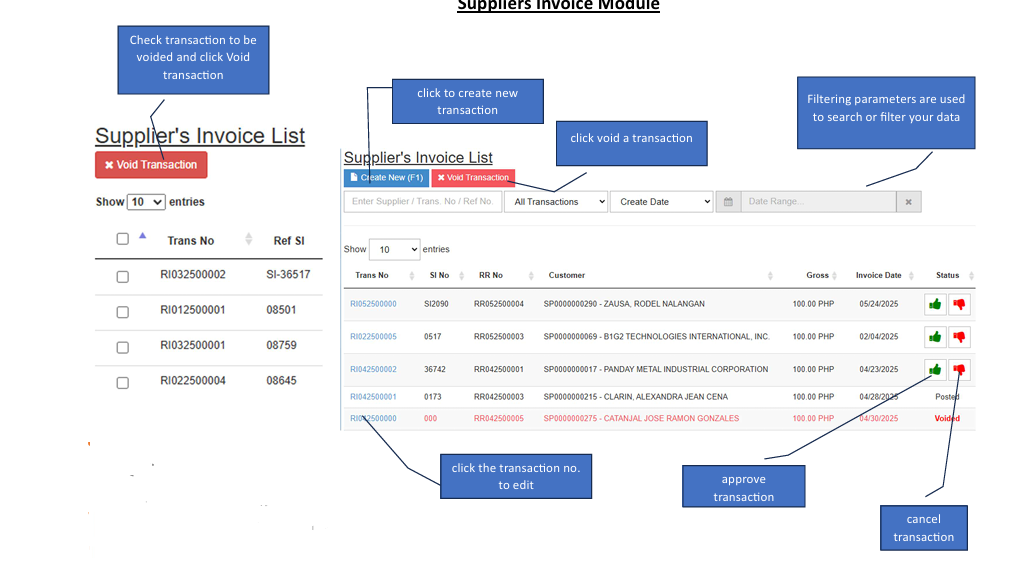
Task: Clear the date range with the x button
Action: [909, 202]
